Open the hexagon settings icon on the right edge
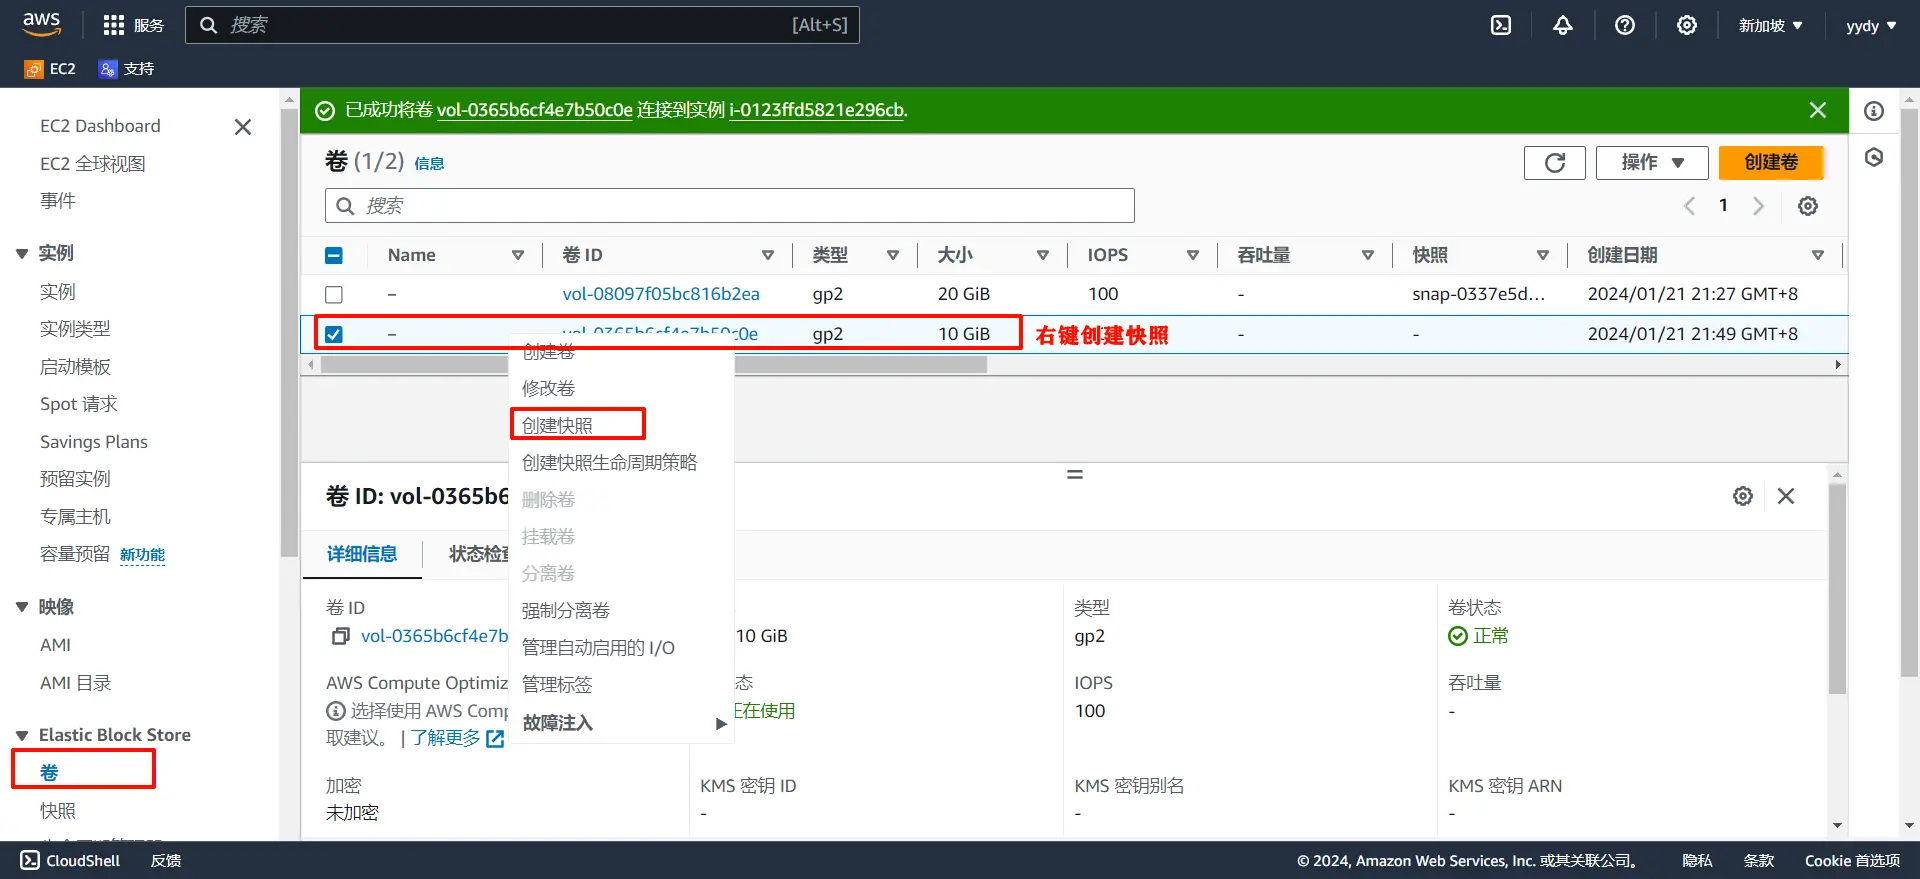The width and height of the screenshot is (1920, 879). (1874, 157)
